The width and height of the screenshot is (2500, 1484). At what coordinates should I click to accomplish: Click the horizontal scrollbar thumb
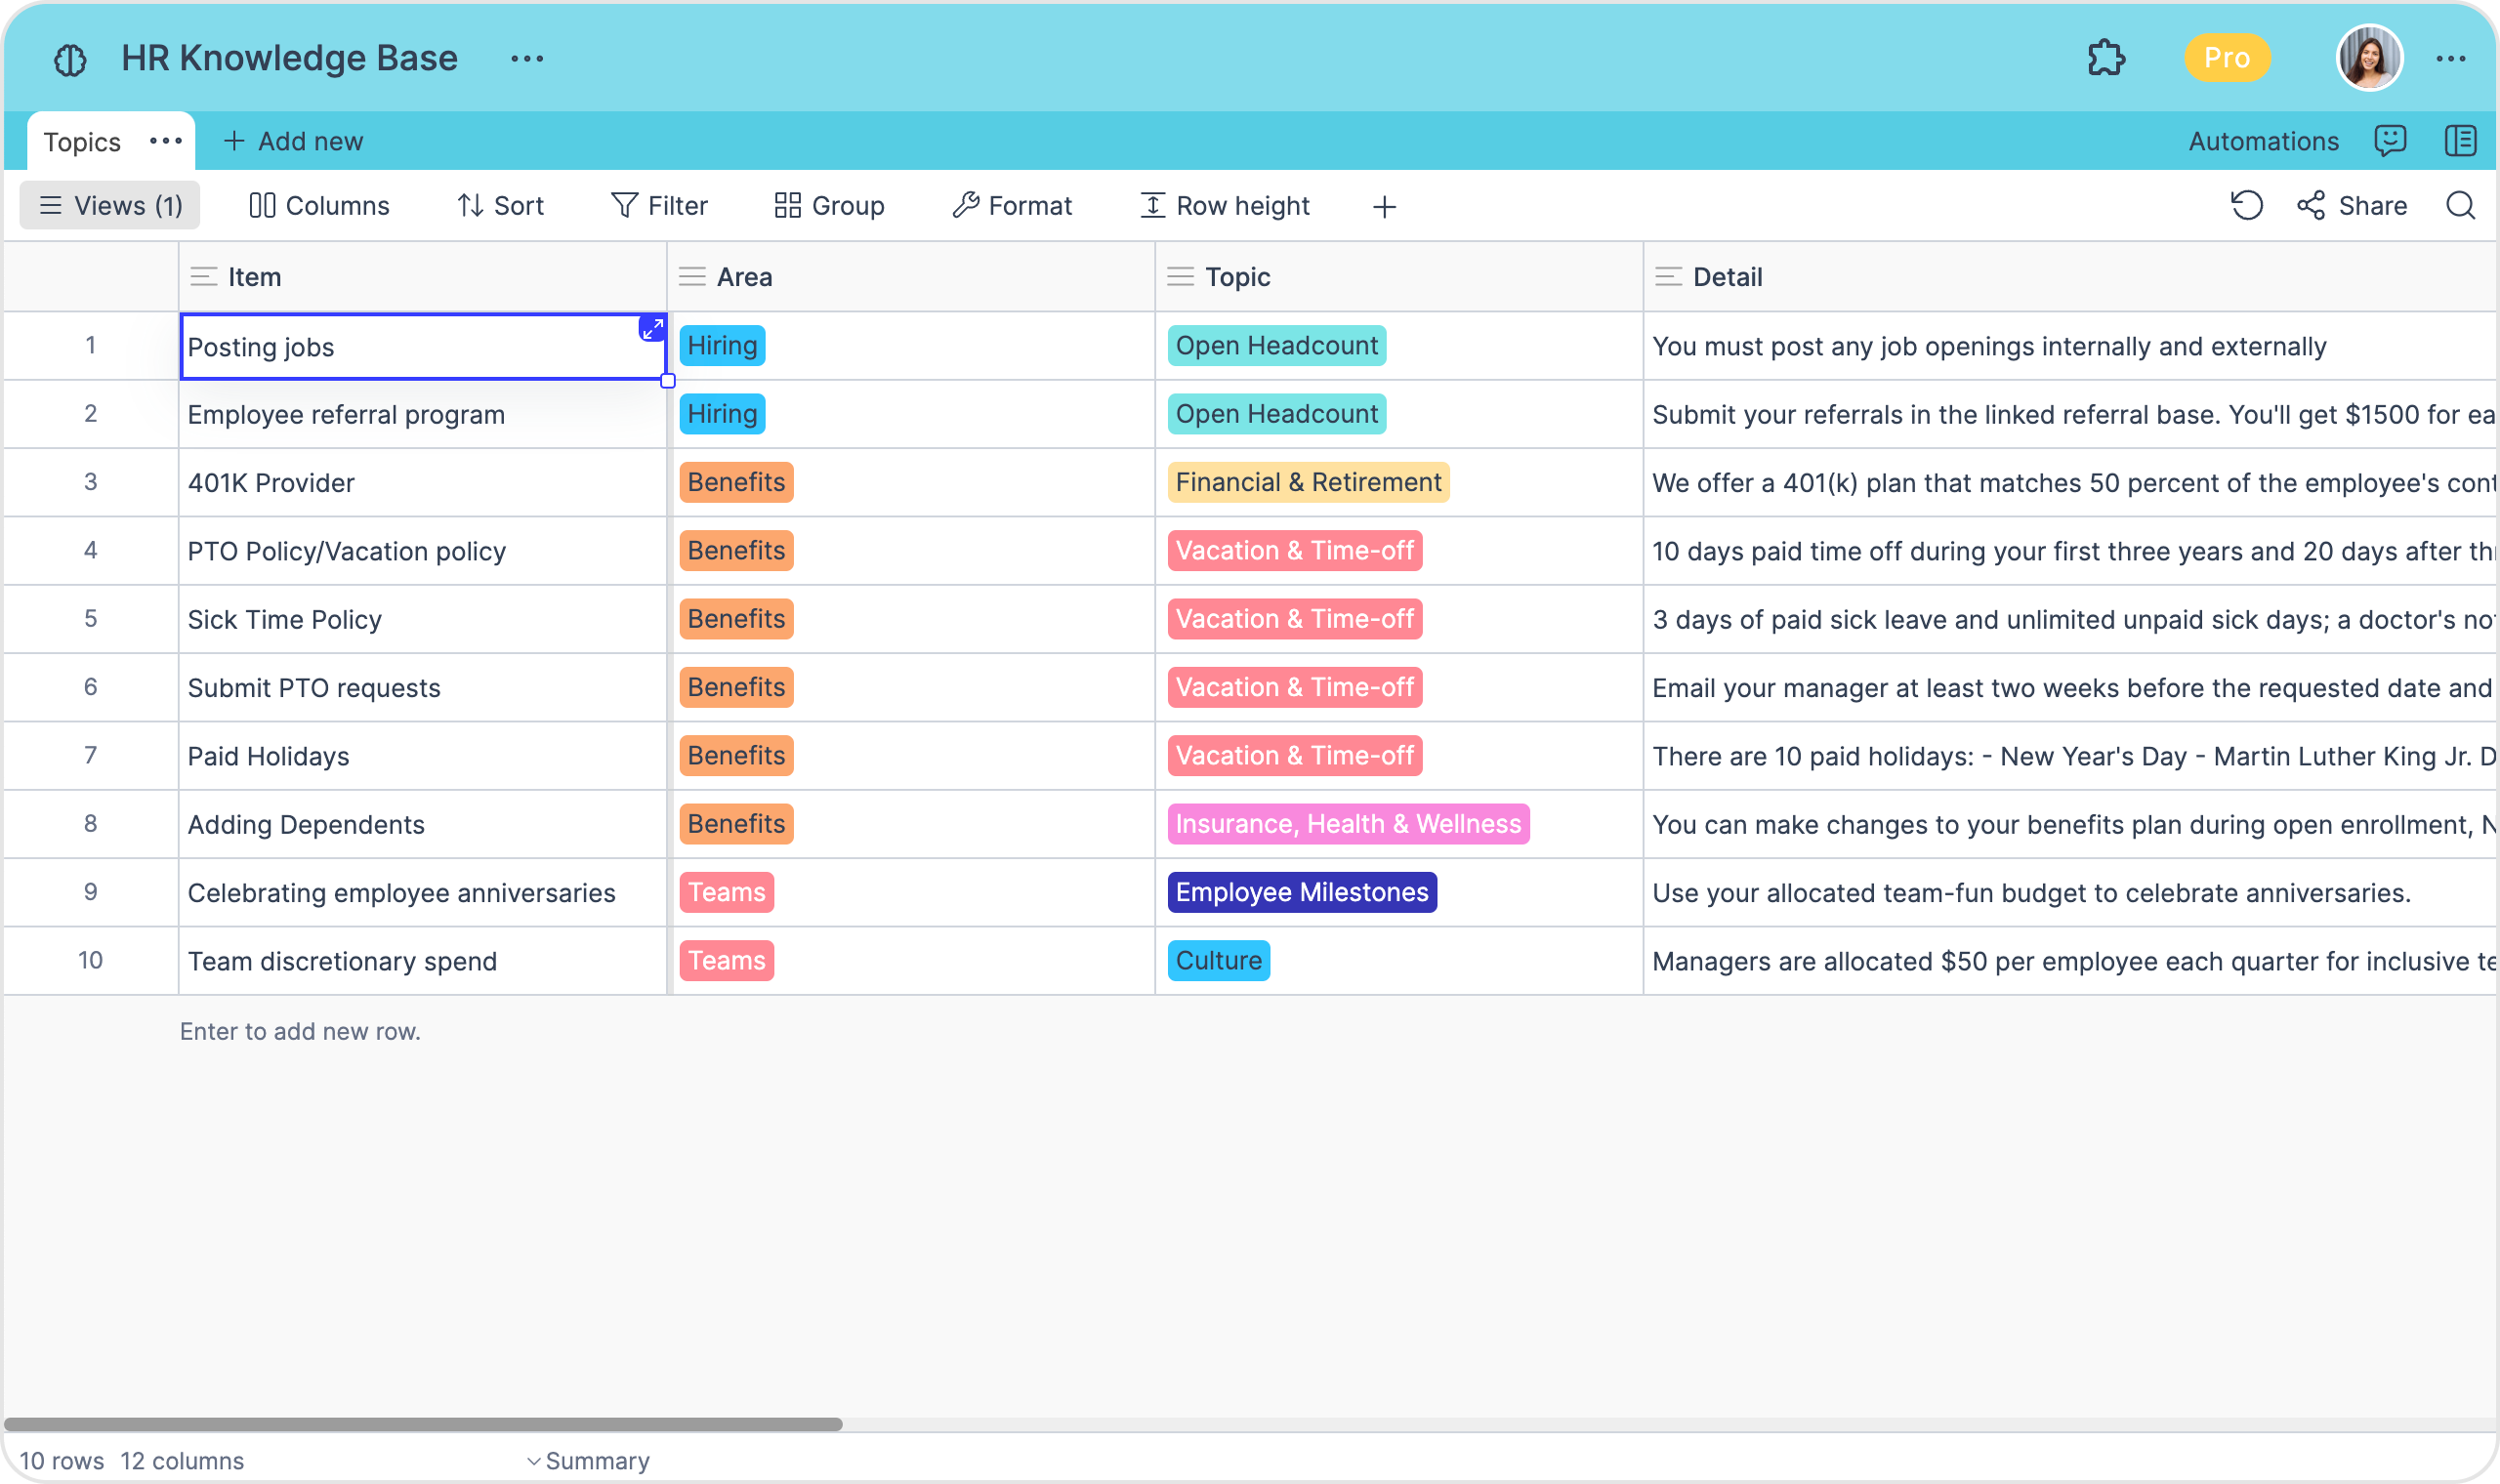[423, 1424]
